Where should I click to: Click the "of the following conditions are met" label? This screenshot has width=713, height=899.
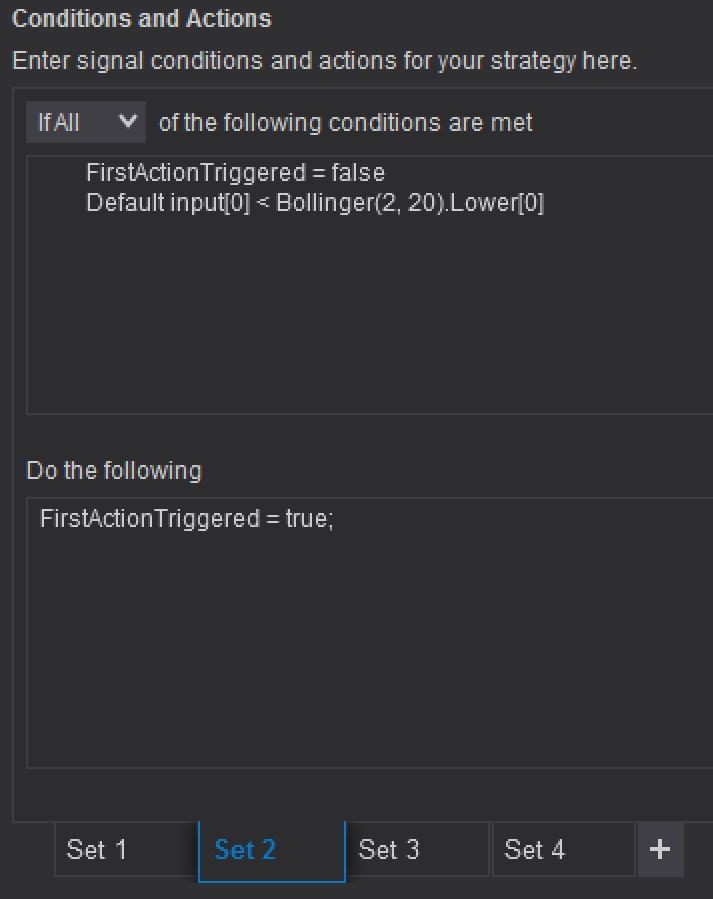click(346, 123)
